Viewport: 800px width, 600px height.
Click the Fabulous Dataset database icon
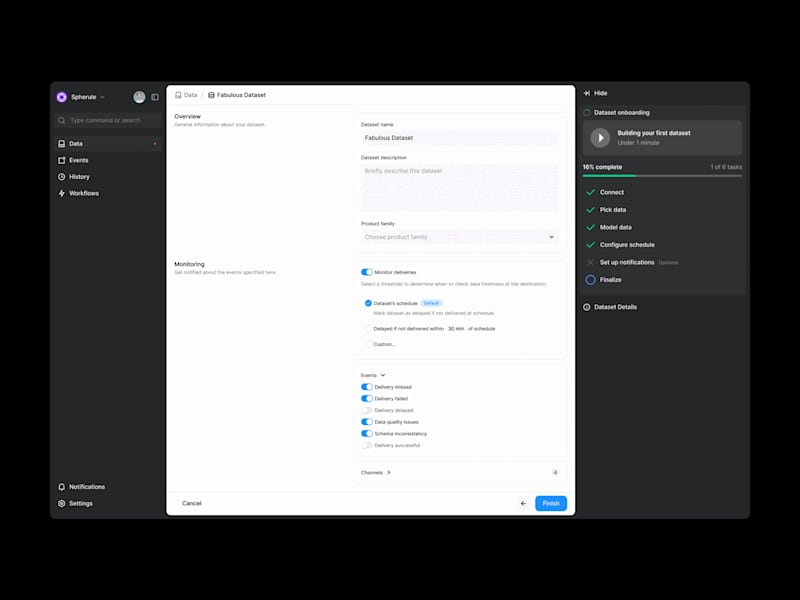(211, 95)
